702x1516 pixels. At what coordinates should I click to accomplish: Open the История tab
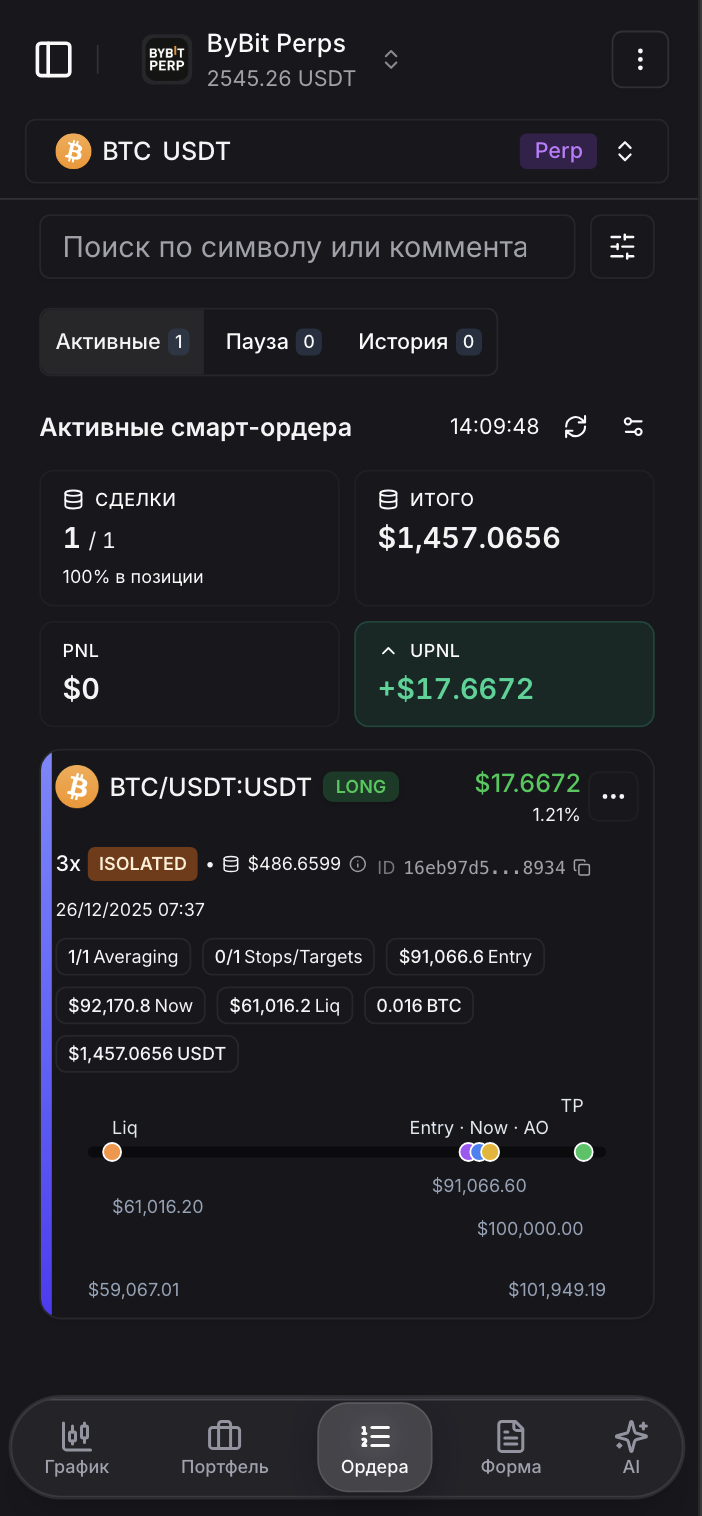point(419,341)
